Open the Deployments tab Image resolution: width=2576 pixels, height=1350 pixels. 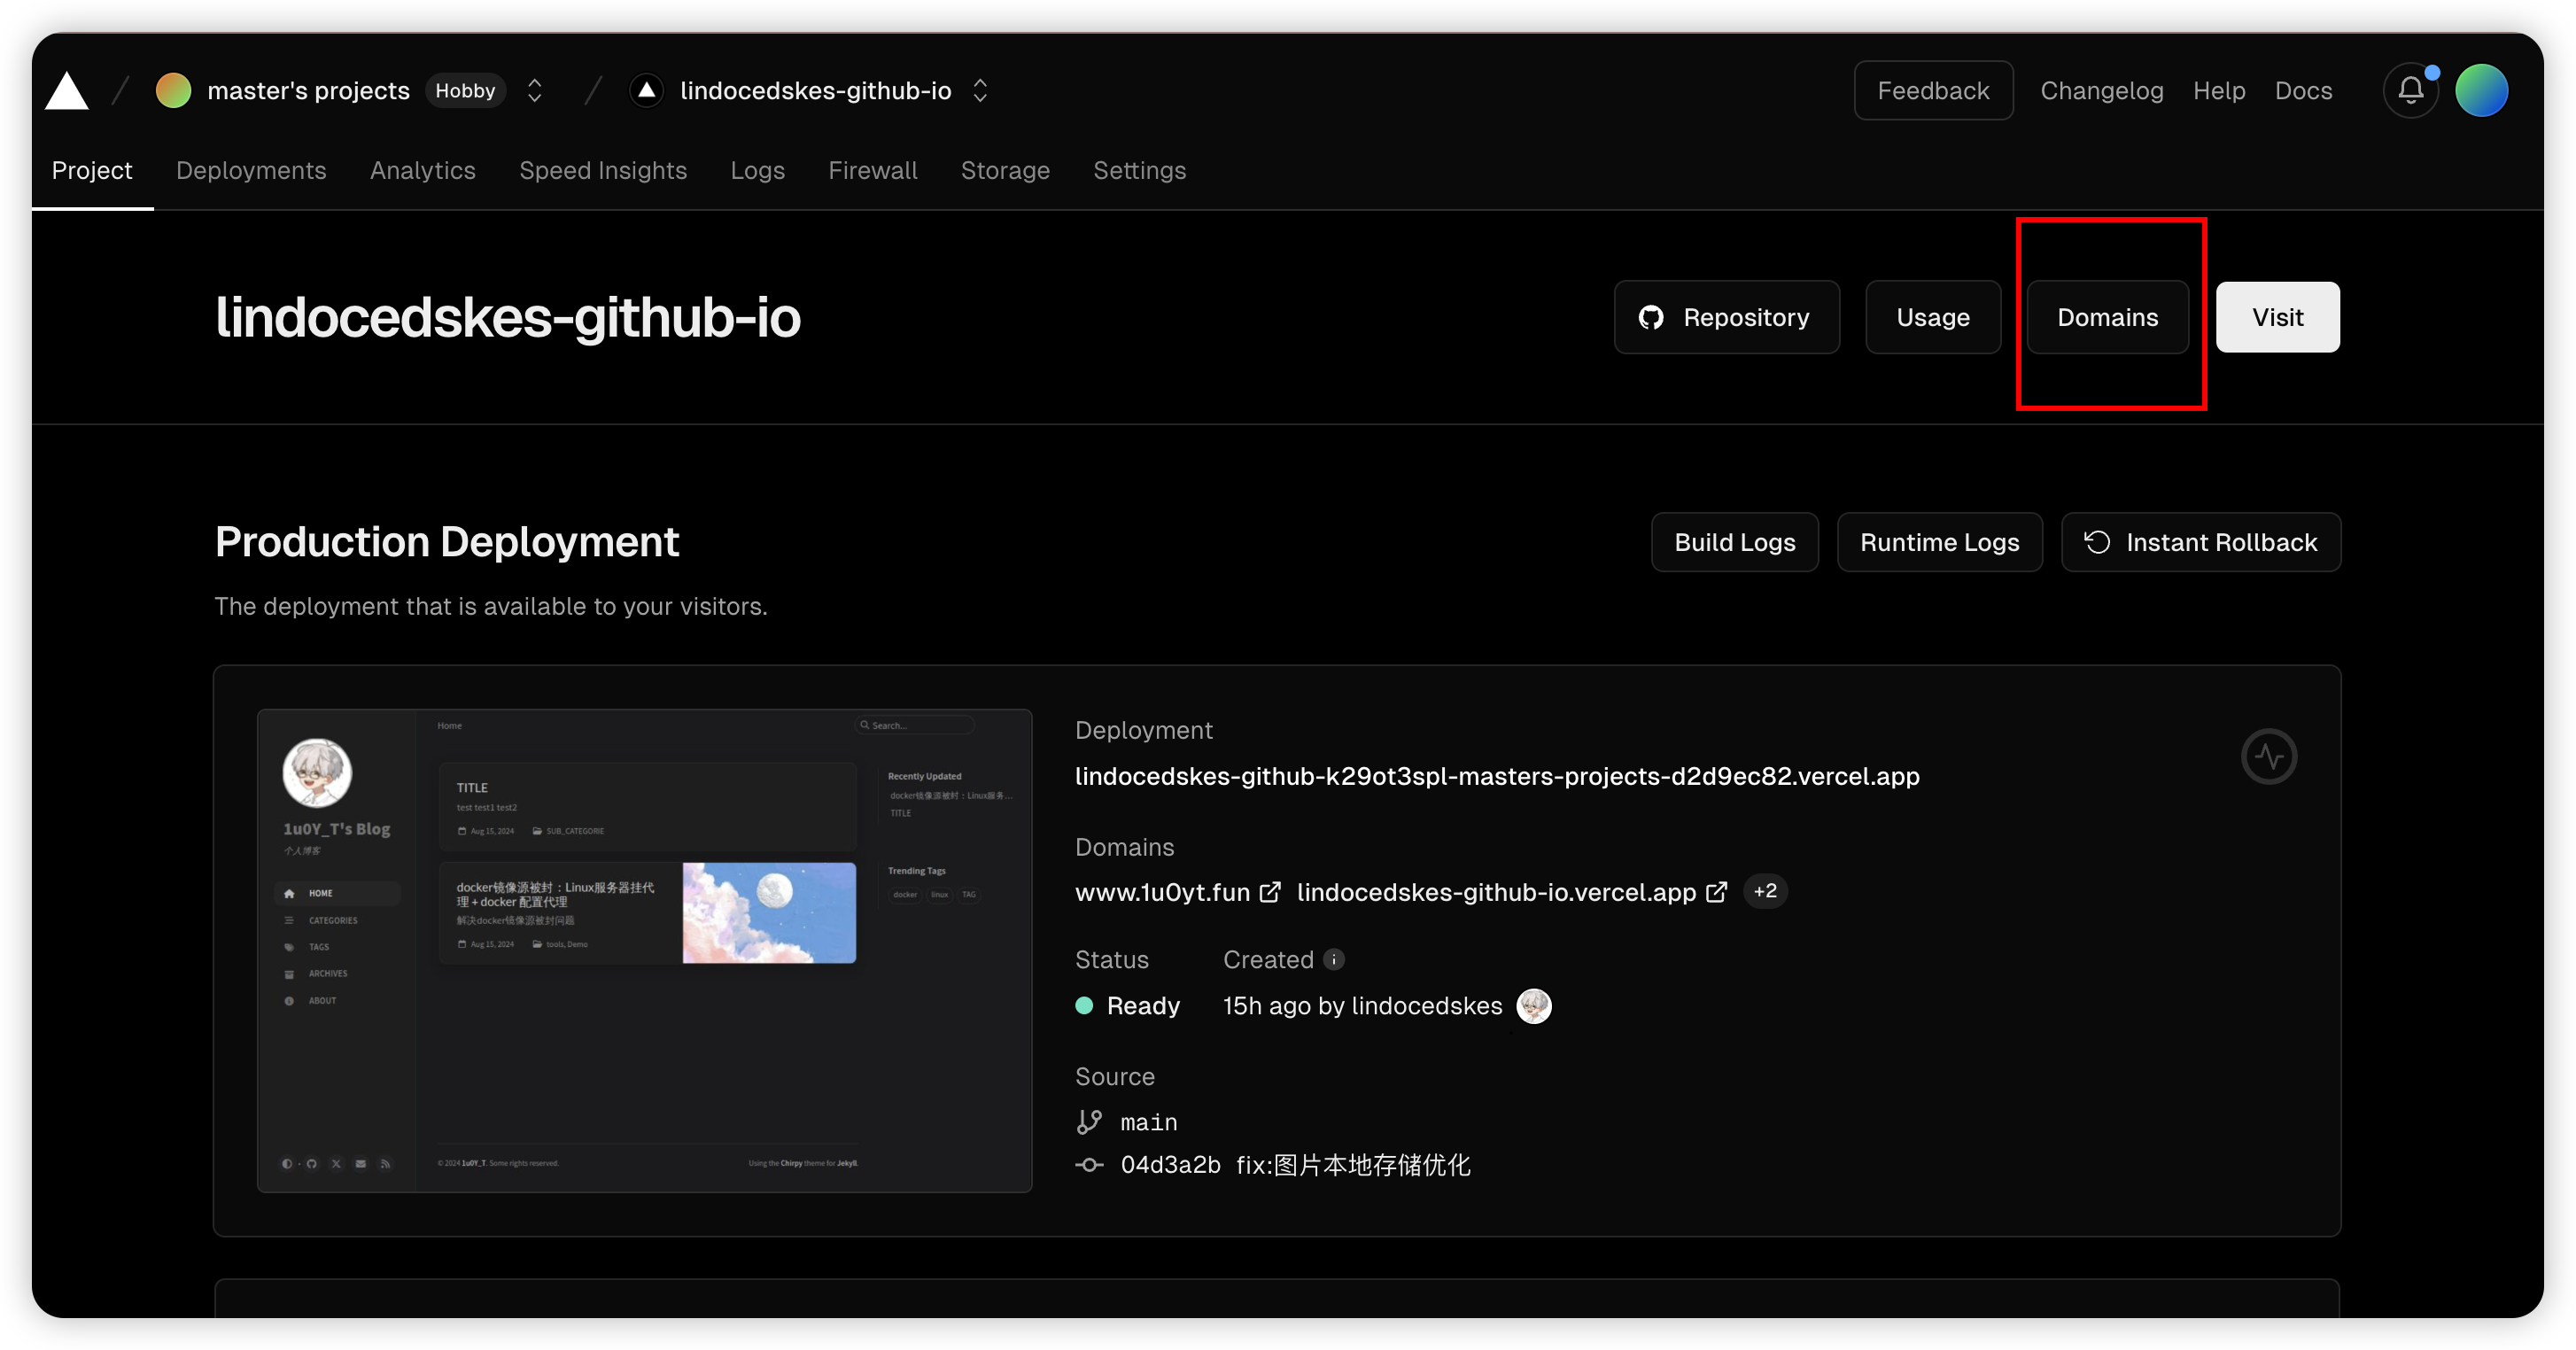pyautogui.click(x=251, y=171)
